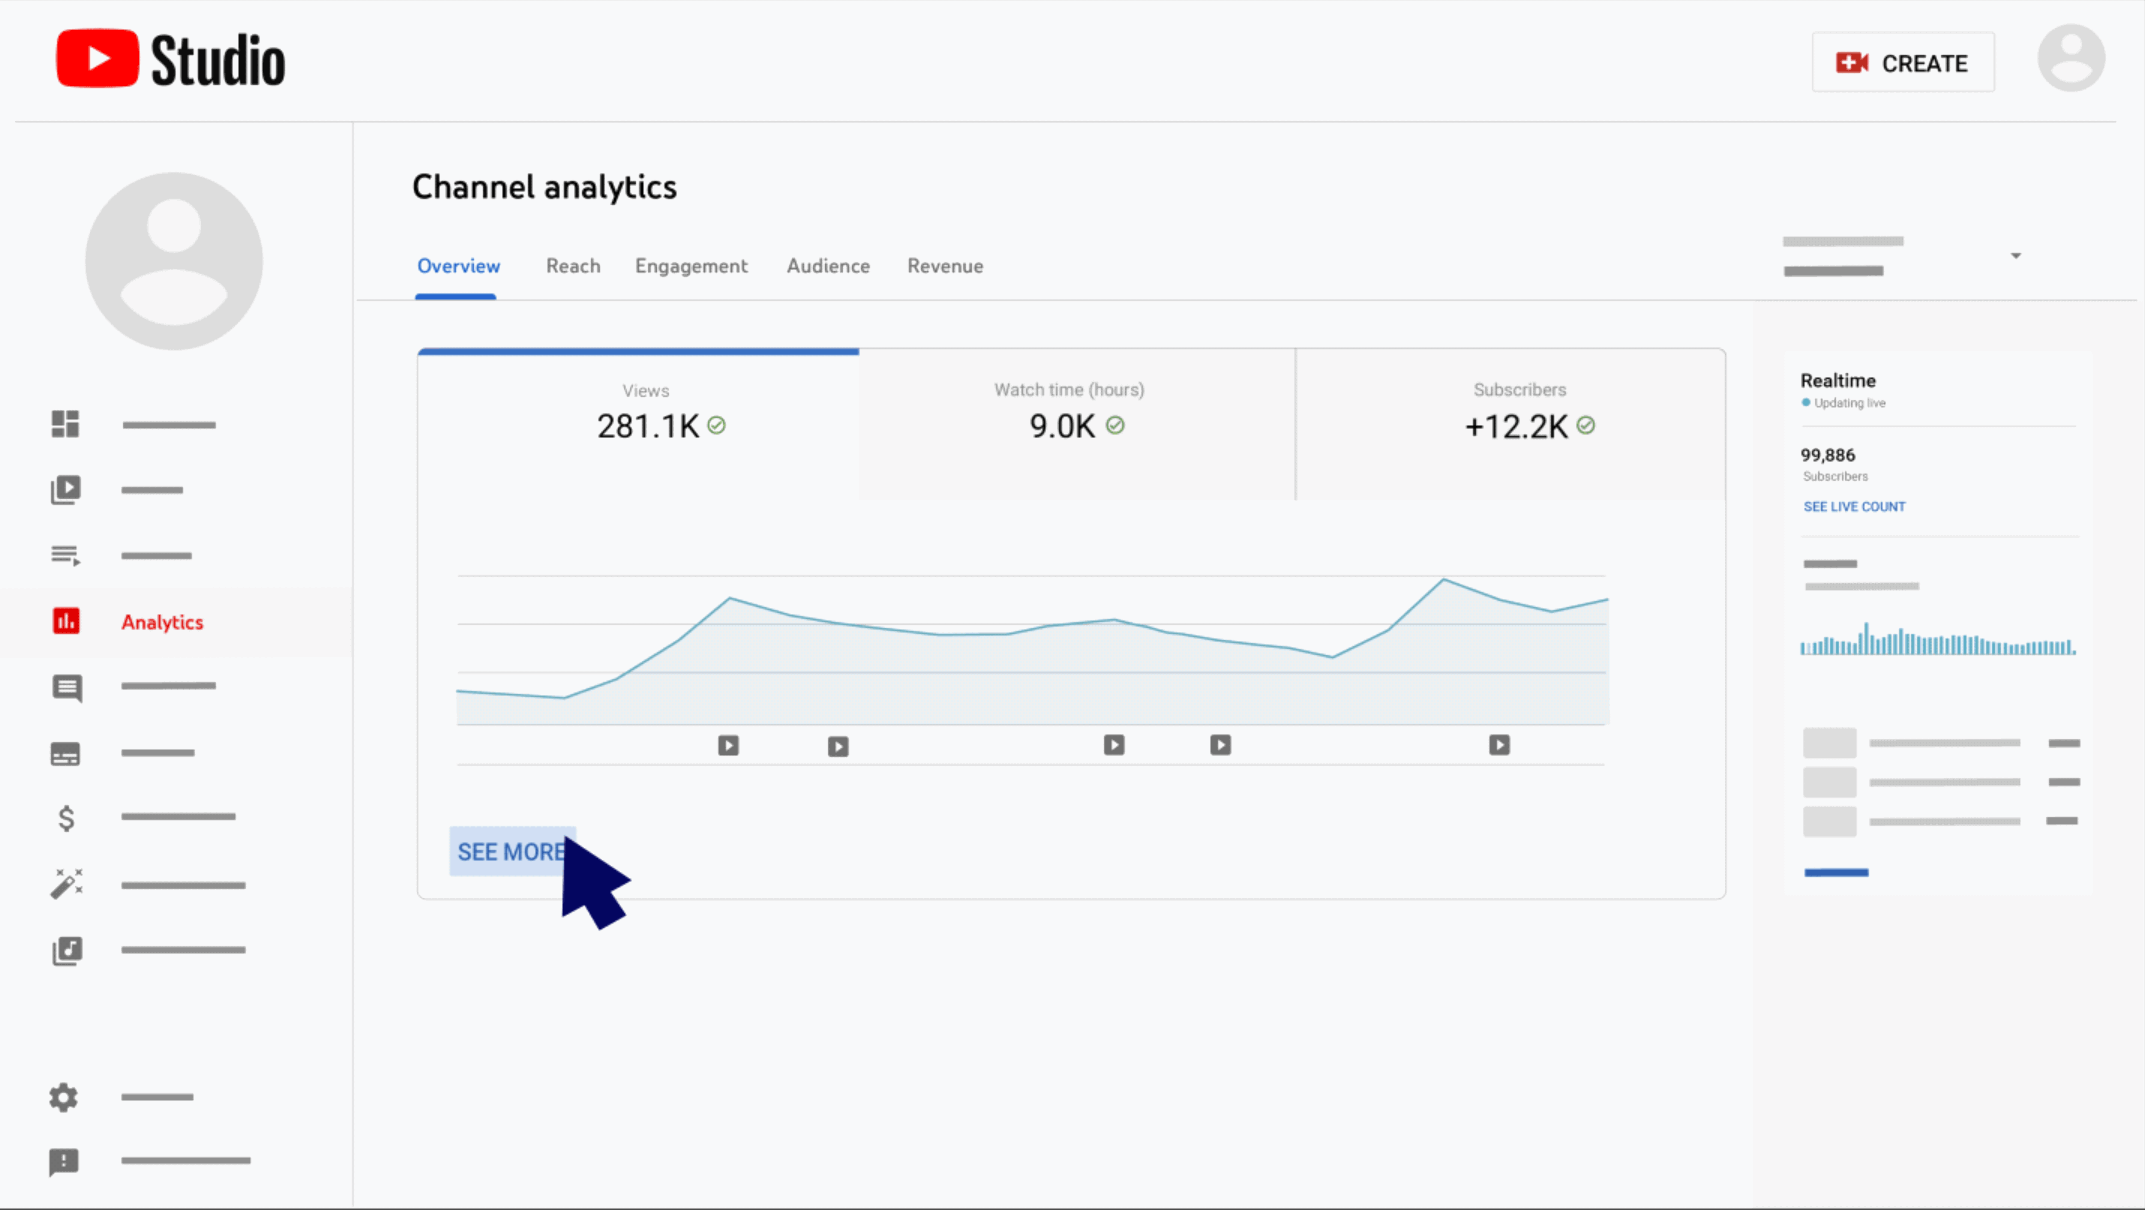Image resolution: width=2145 pixels, height=1210 pixels.
Task: Switch to the Revenue tab
Action: point(944,266)
